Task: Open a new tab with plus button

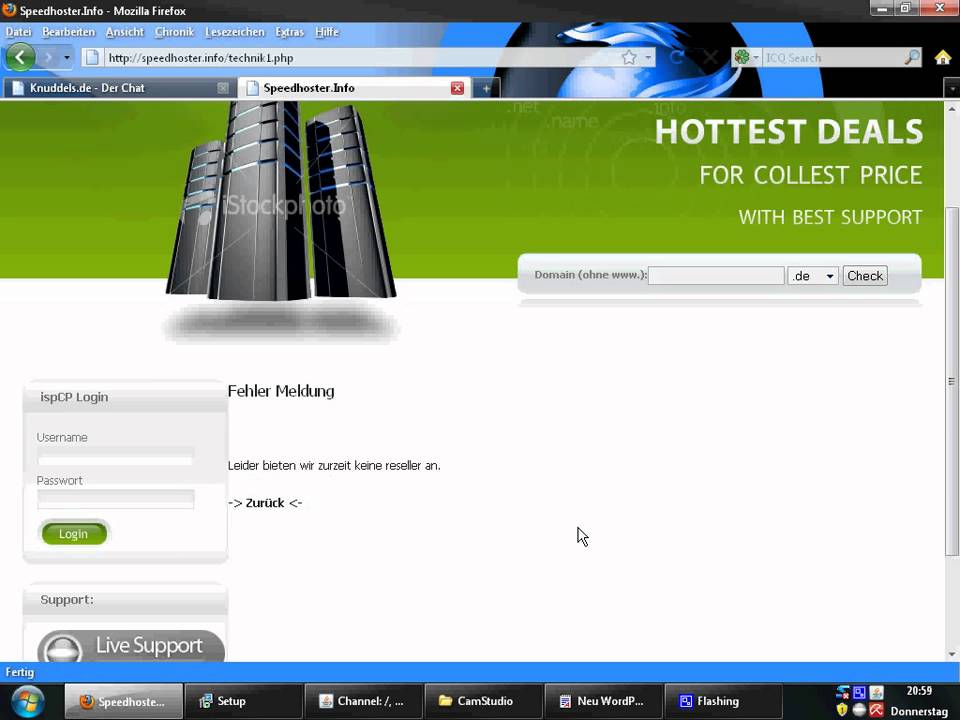Action: click(x=486, y=89)
